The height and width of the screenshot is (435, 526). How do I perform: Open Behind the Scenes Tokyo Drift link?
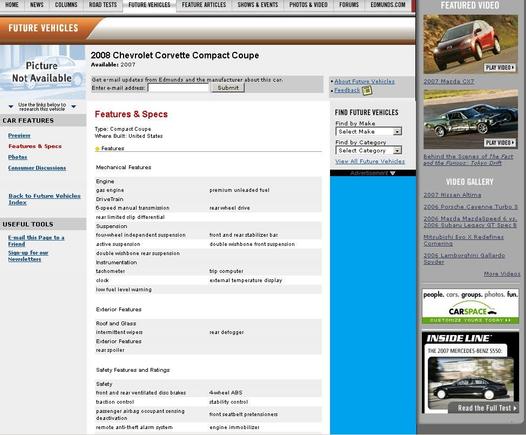tap(468, 160)
